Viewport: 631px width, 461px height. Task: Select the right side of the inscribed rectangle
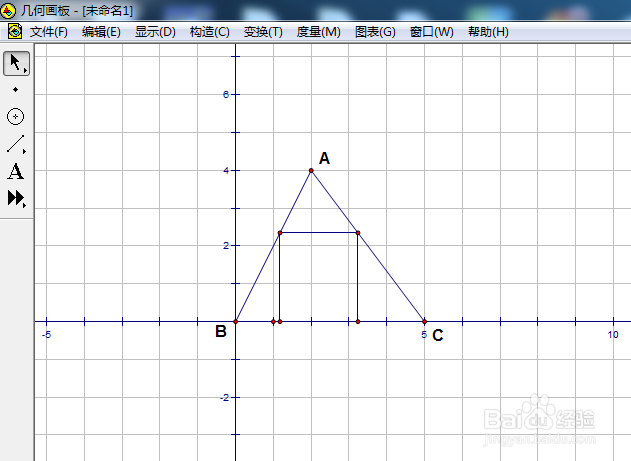point(358,277)
